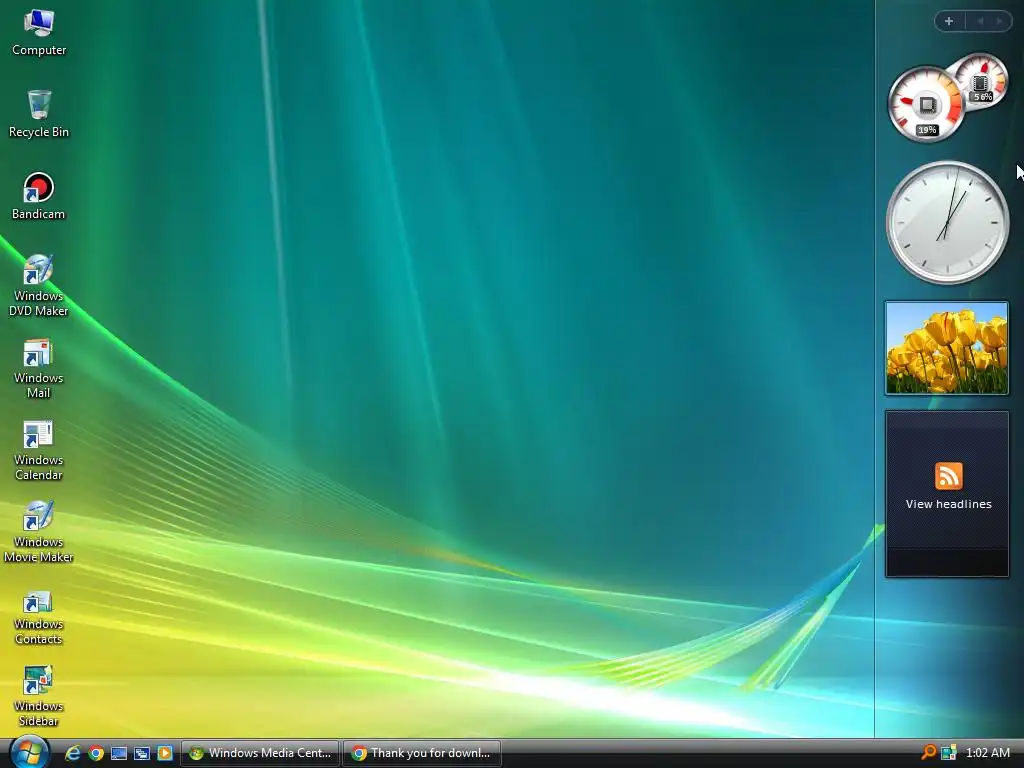
Task: Select the Windows DVD Maker shortcut
Action: coord(39,285)
